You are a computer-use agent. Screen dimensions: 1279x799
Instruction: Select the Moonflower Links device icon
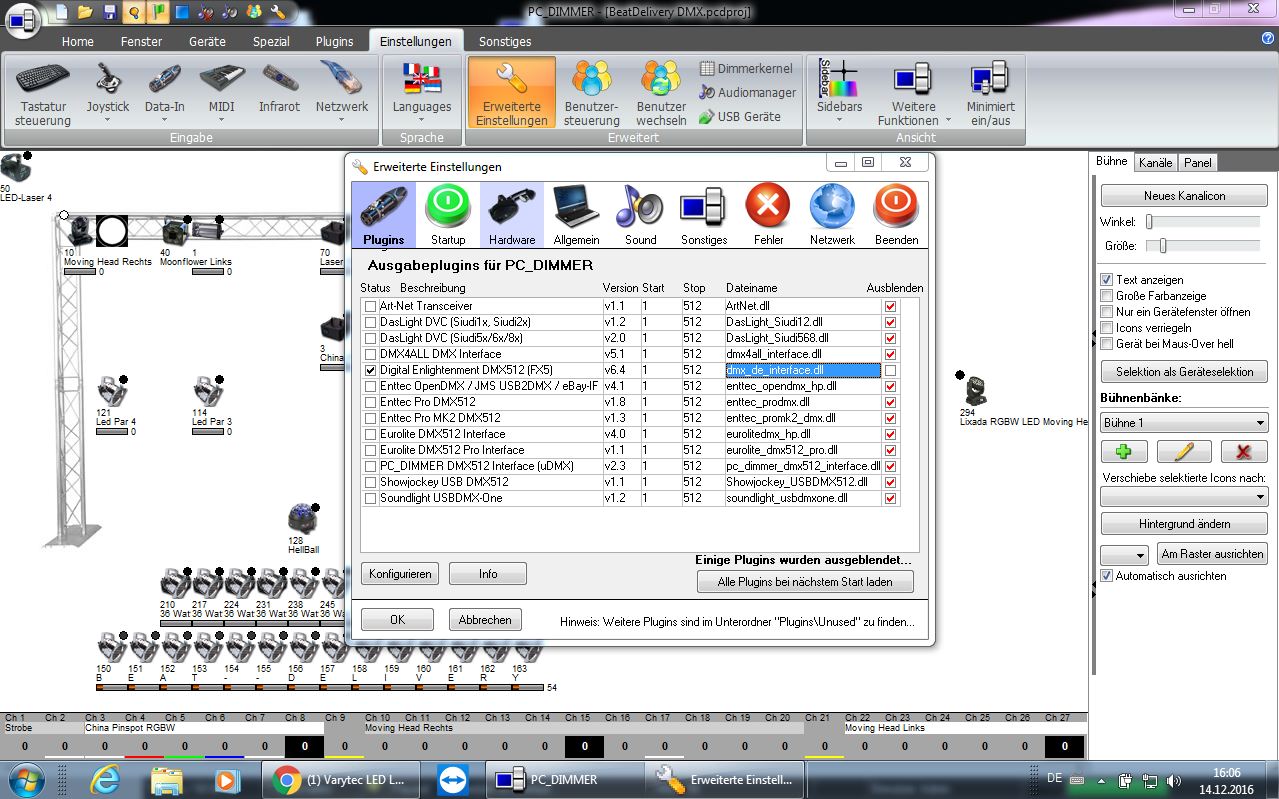176,232
